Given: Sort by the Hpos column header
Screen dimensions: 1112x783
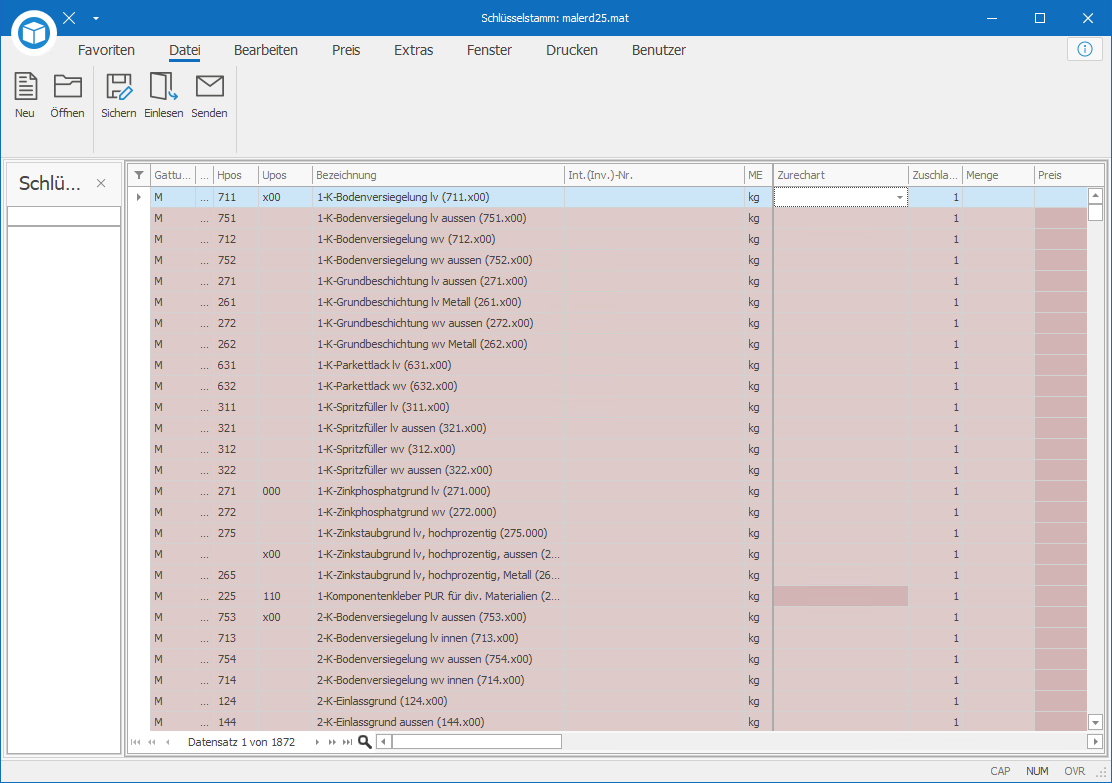Looking at the screenshot, I should click(235, 175).
